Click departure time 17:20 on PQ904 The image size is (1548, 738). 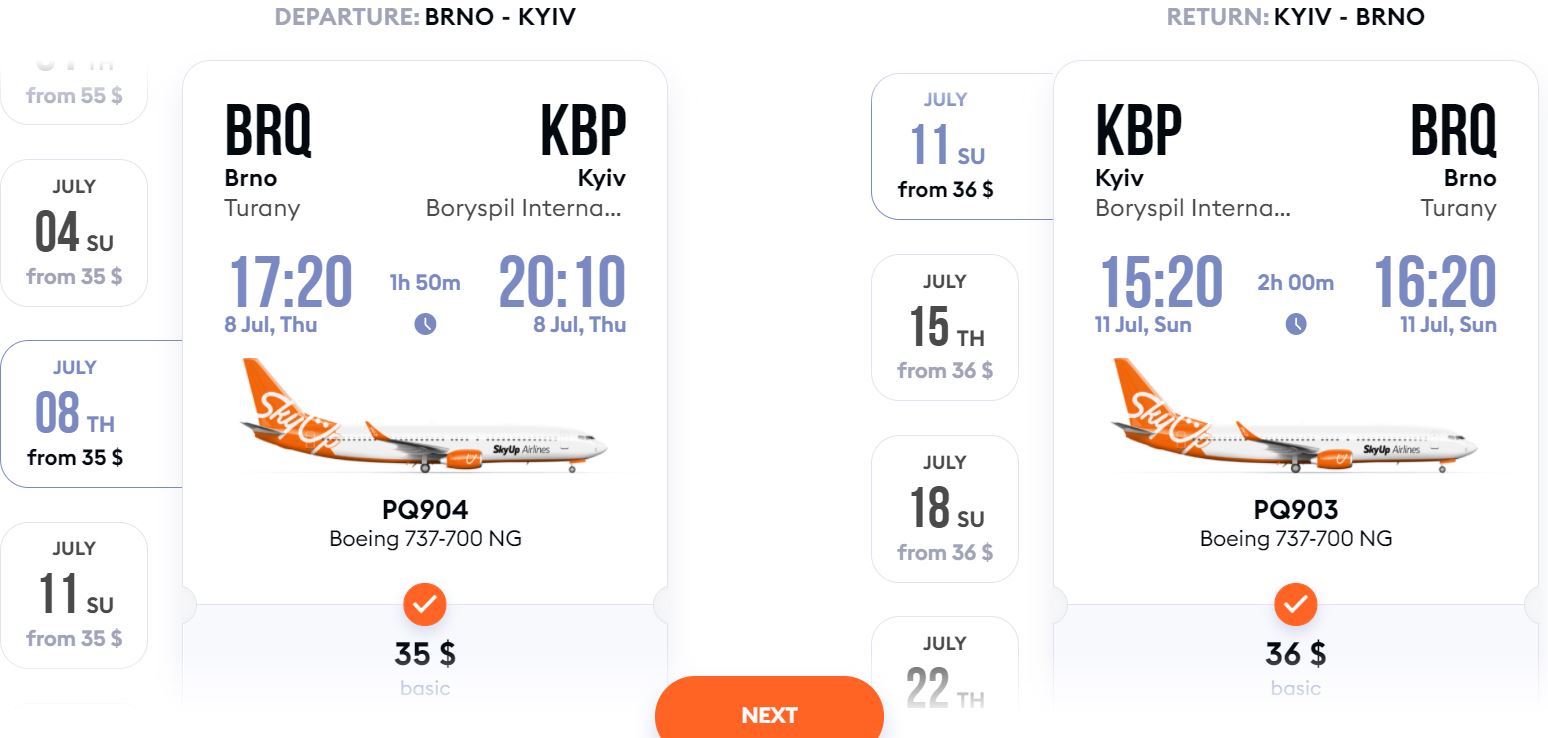click(x=291, y=281)
